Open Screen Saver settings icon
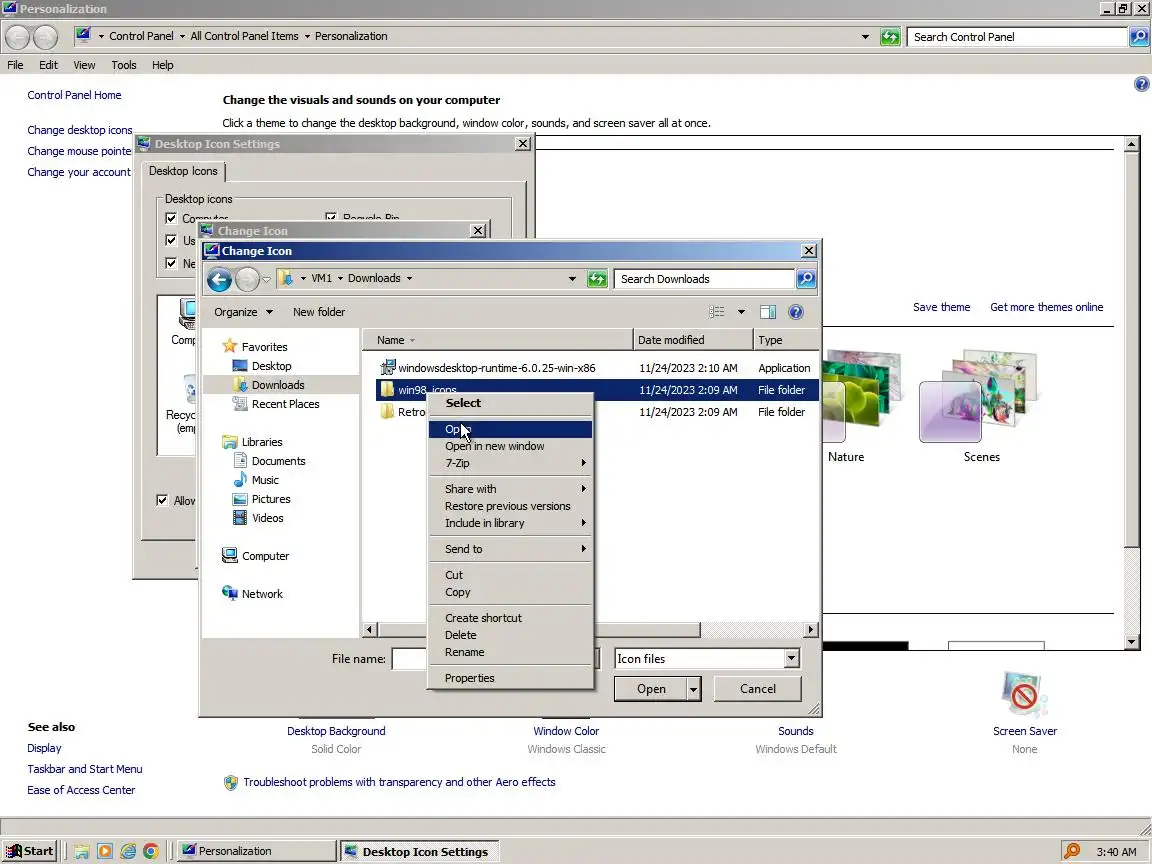Viewport: 1152px width, 864px height. tap(1024, 693)
